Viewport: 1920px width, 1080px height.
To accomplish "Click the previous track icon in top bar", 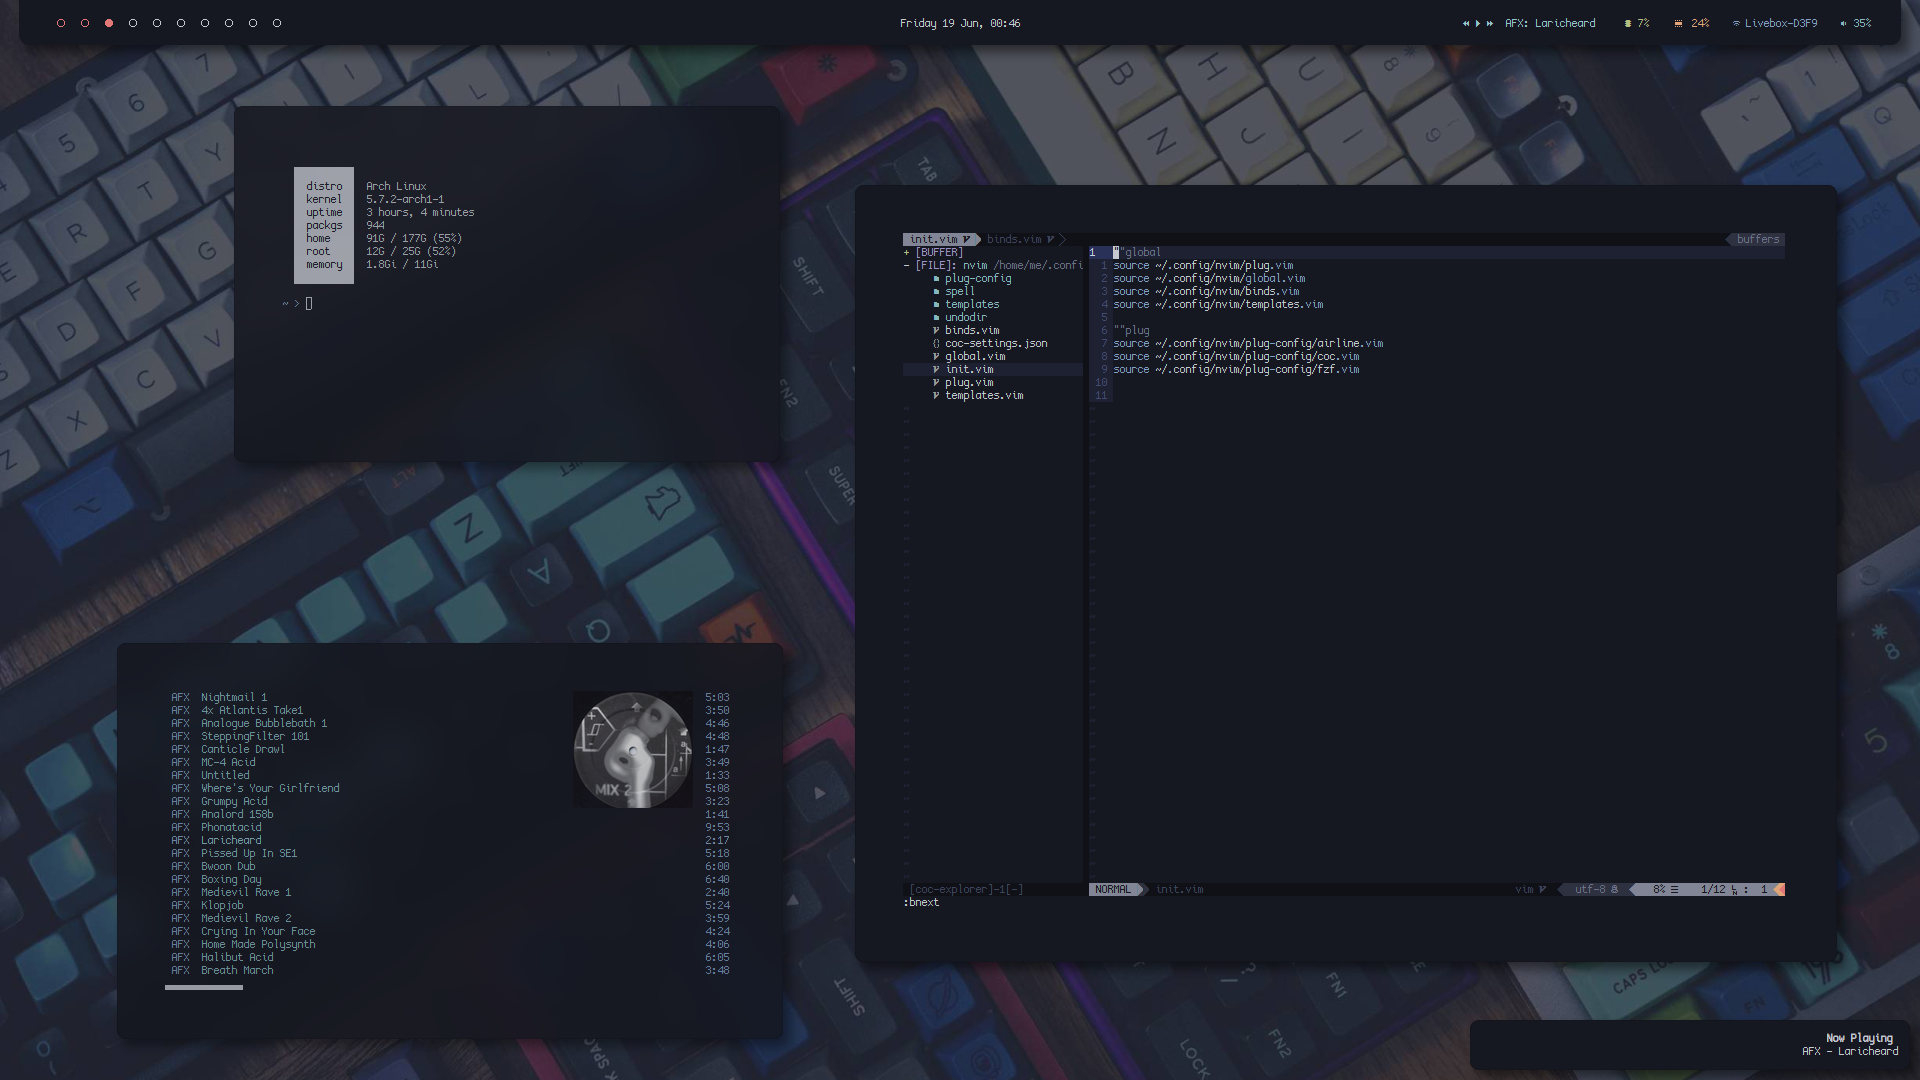I will coord(1466,23).
